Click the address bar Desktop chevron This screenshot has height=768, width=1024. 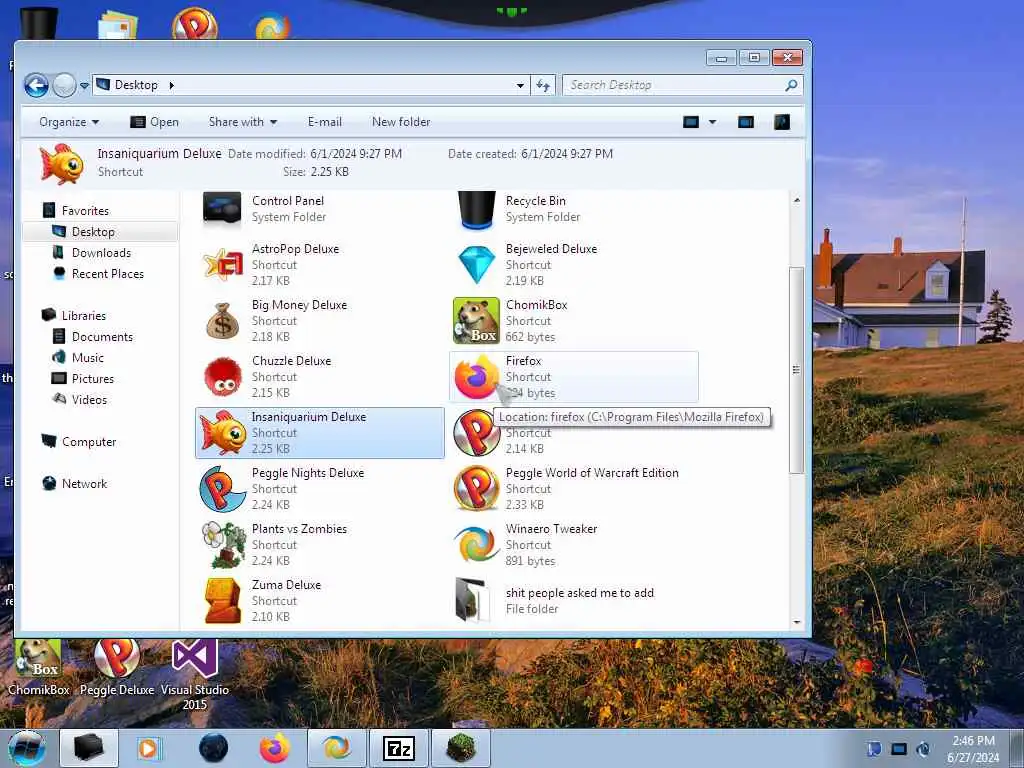coord(171,86)
